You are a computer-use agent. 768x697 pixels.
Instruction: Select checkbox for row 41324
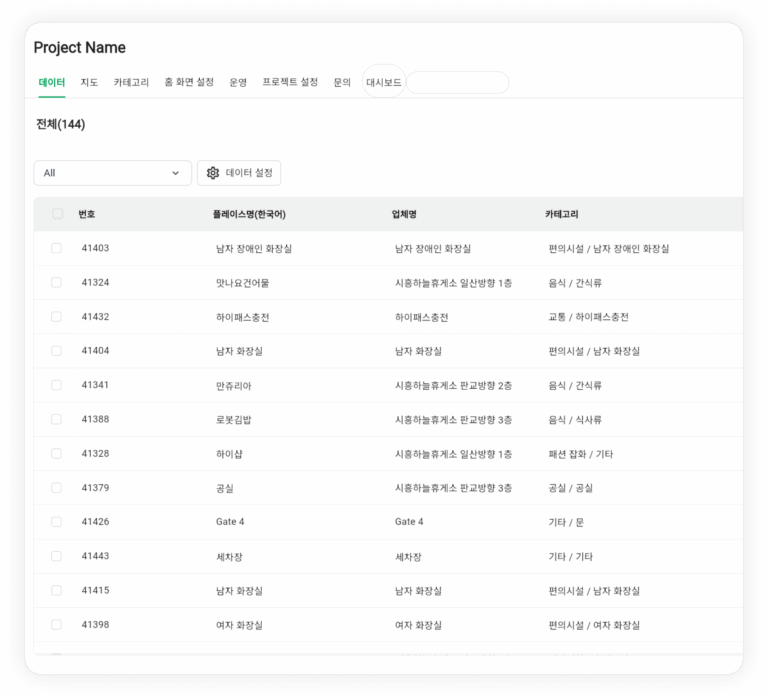pos(56,282)
